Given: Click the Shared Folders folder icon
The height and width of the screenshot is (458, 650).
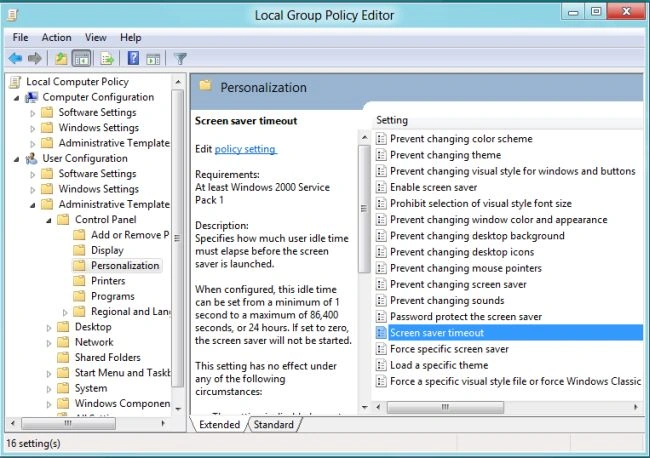Looking at the screenshot, I should [x=63, y=357].
